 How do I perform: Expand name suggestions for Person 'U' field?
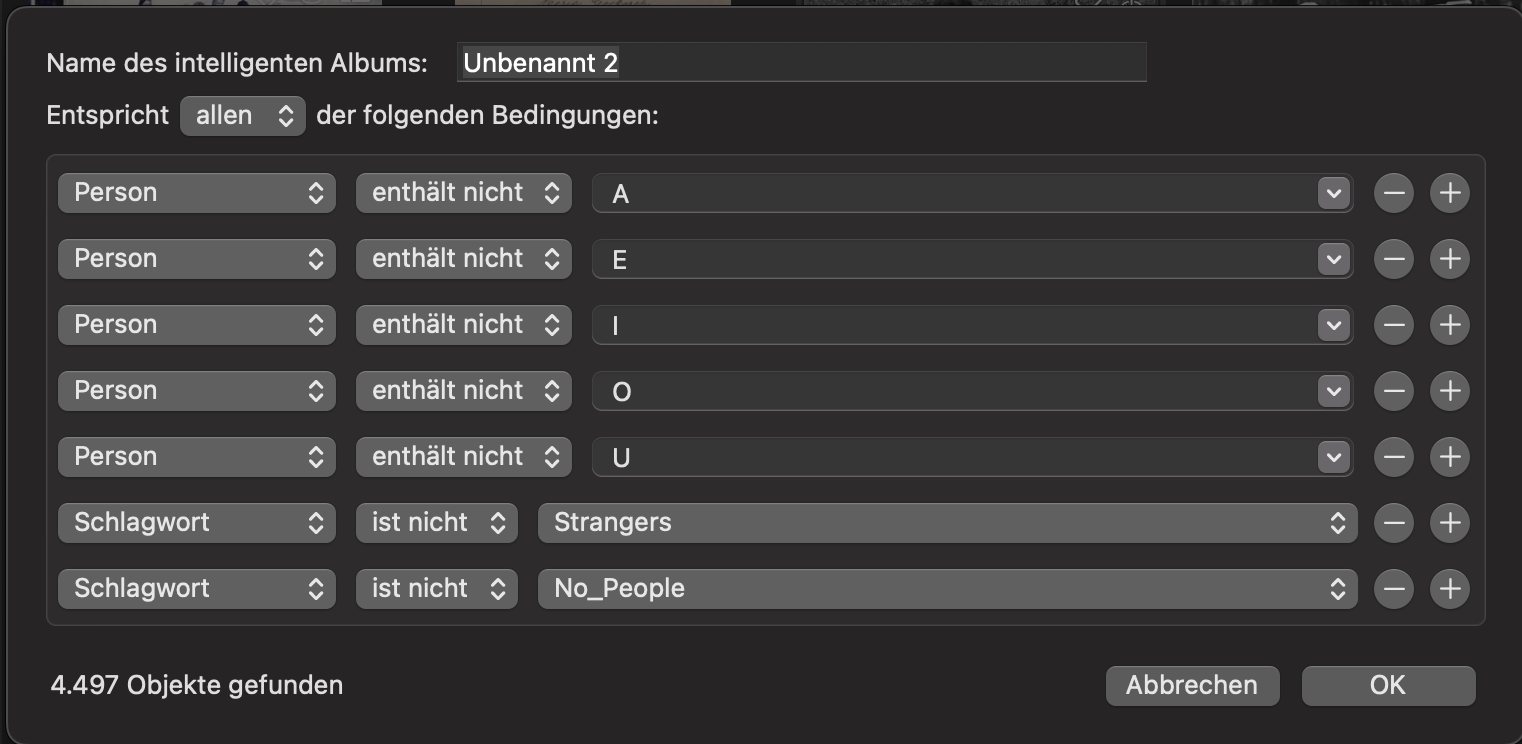tap(1333, 457)
